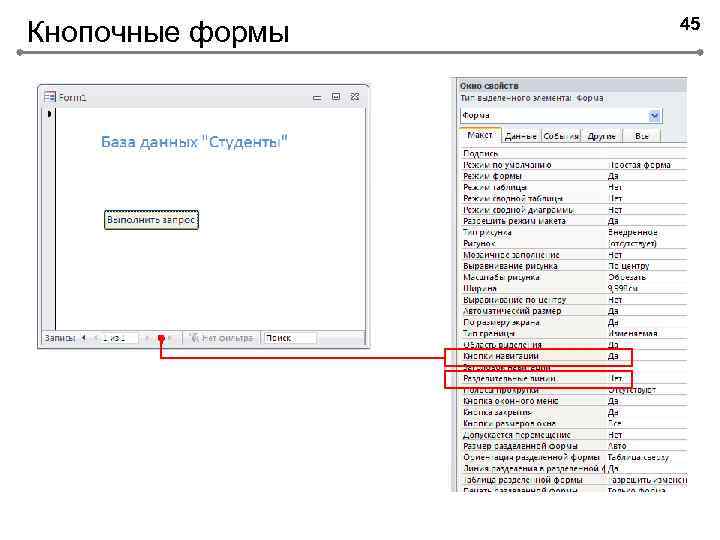Switch to the 'Макет' tab
720x540 pixels.
(x=480, y=135)
